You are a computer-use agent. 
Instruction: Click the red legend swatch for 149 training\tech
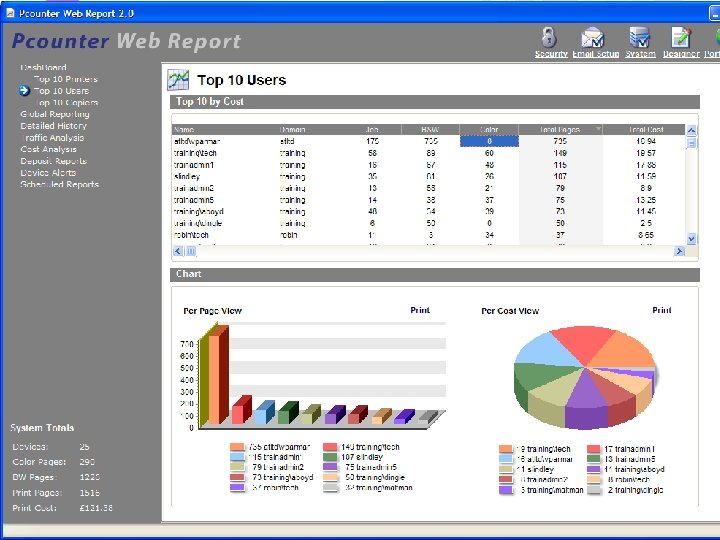point(330,447)
